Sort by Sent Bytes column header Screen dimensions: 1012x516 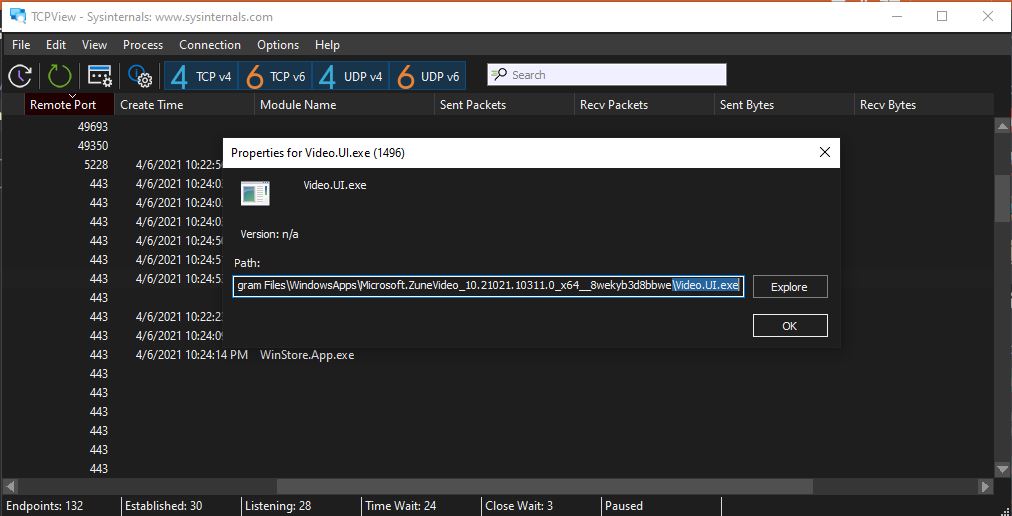coord(785,105)
